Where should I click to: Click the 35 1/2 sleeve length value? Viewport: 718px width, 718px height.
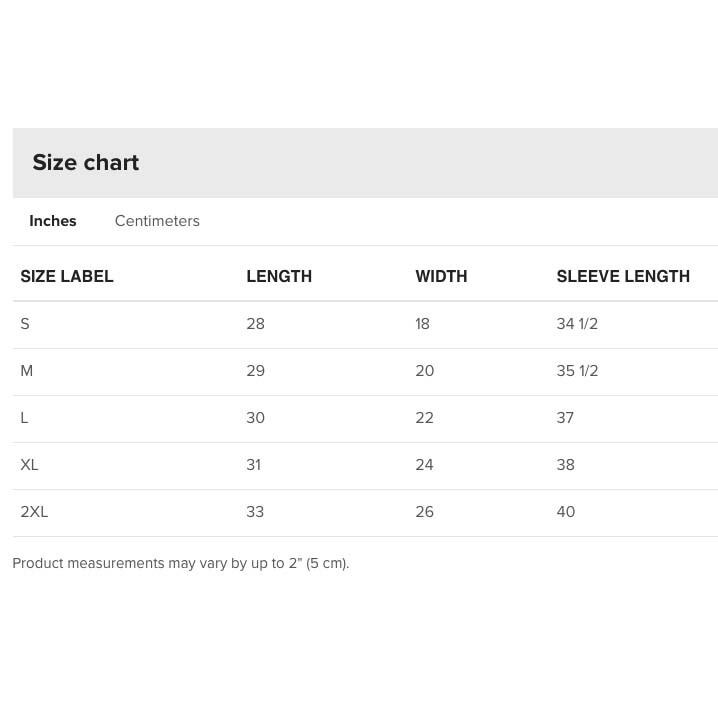[x=577, y=370]
